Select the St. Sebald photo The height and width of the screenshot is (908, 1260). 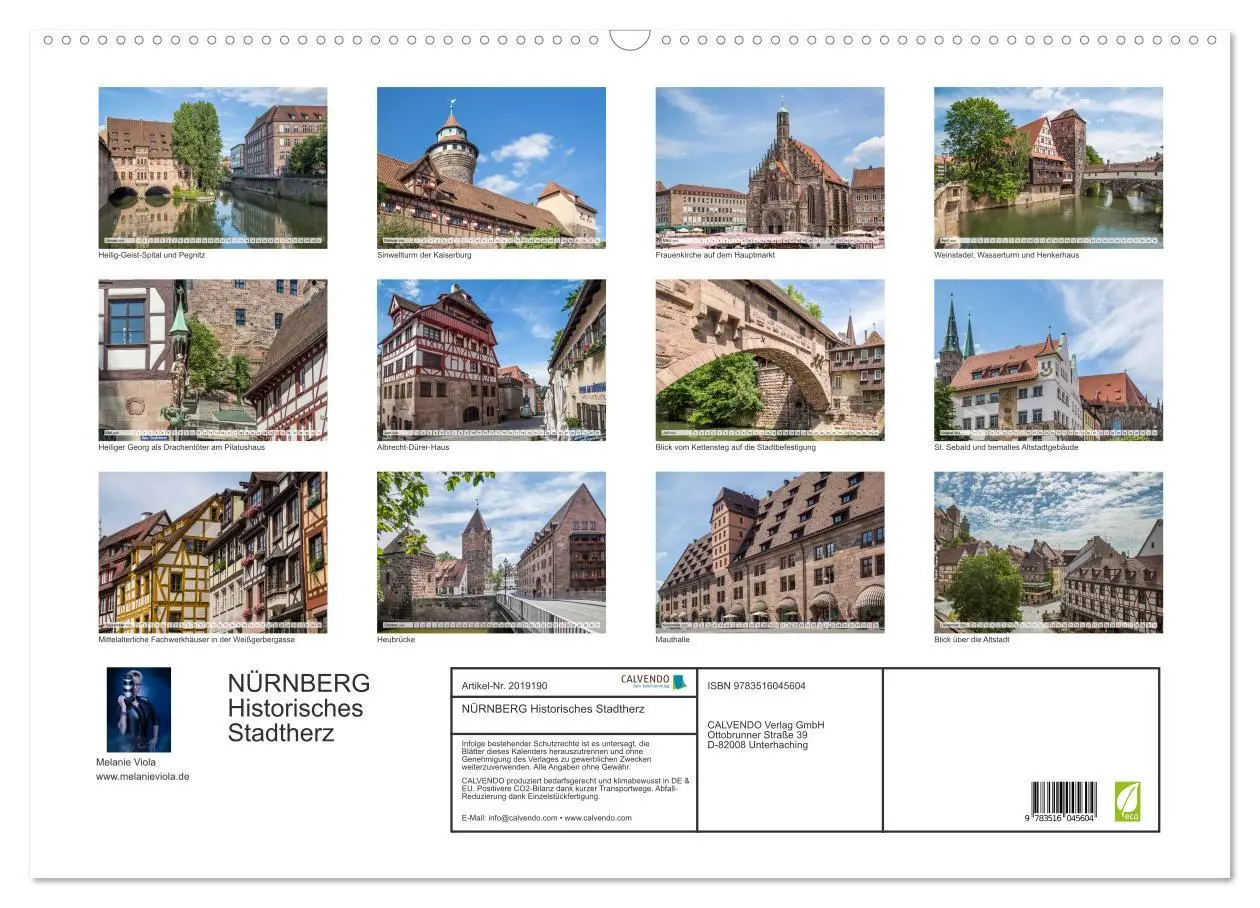pyautogui.click(x=1048, y=360)
